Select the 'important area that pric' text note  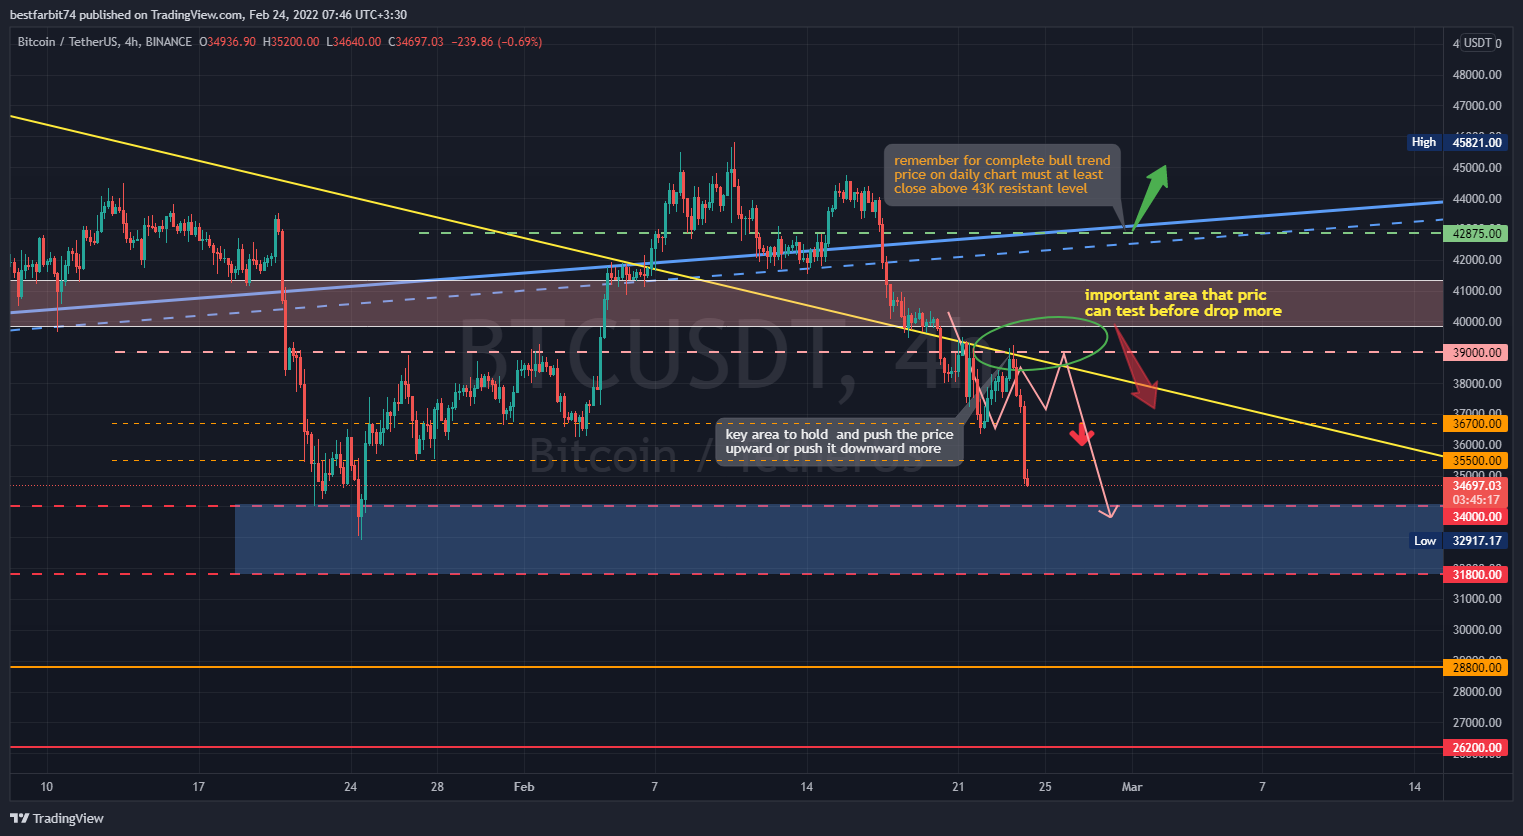[x=1183, y=303]
